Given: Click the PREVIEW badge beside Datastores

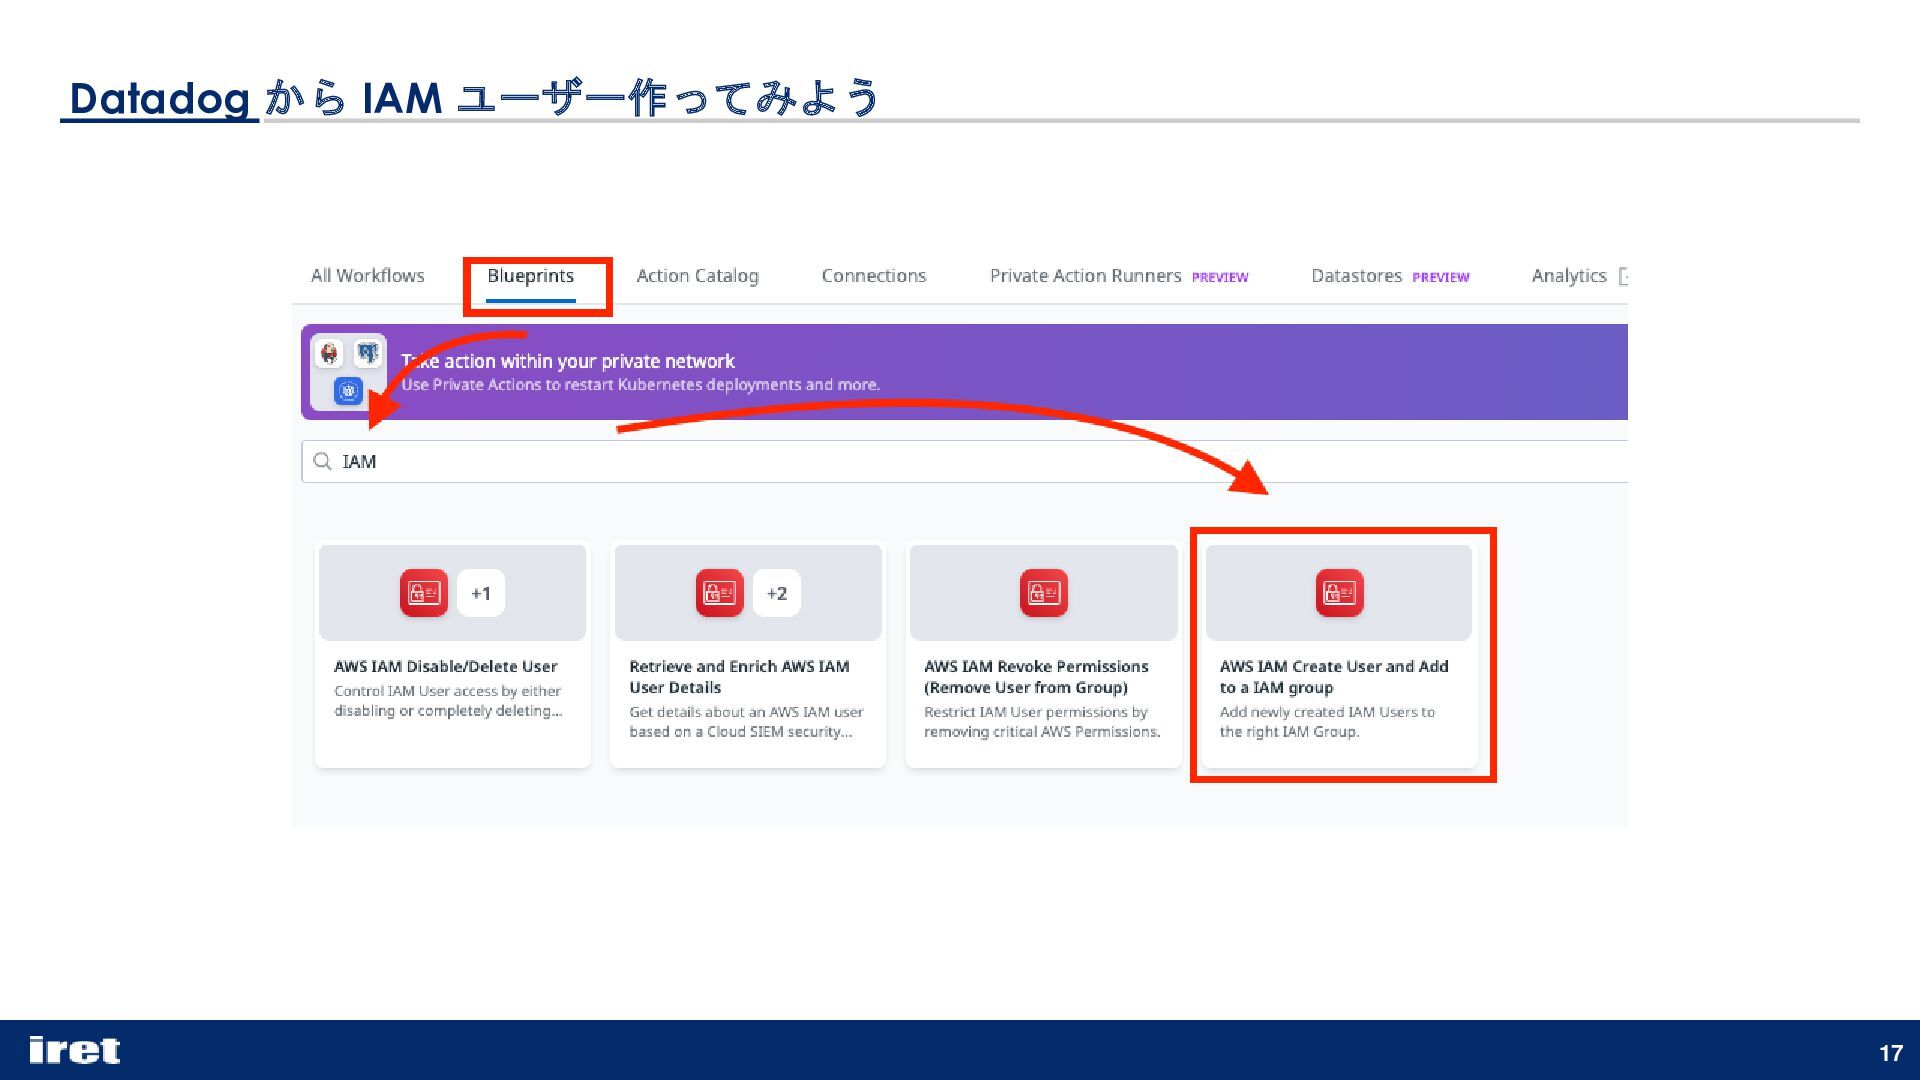Looking at the screenshot, I should (1441, 278).
